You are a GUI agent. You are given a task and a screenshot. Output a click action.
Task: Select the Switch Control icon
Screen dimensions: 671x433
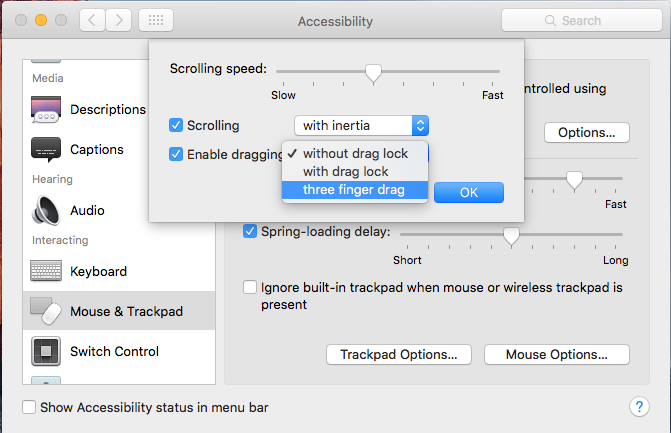46,351
